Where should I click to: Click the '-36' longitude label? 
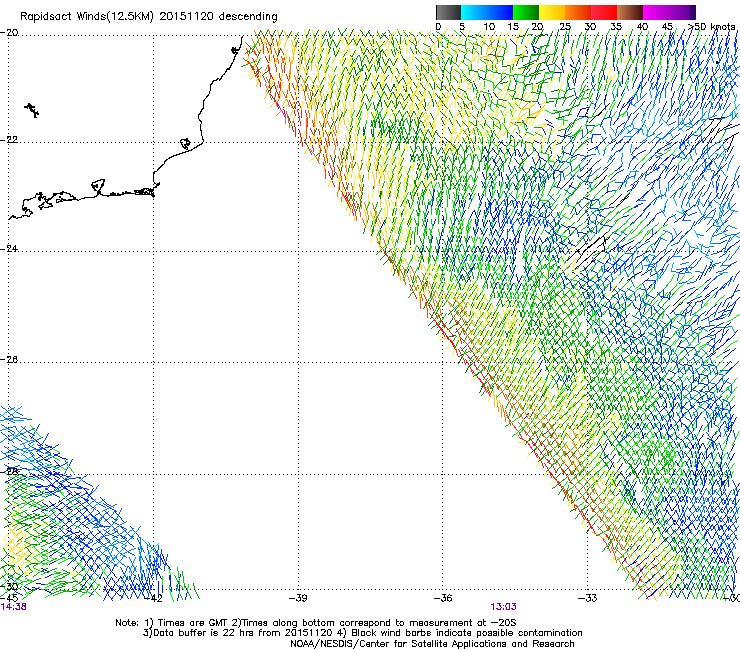point(443,598)
